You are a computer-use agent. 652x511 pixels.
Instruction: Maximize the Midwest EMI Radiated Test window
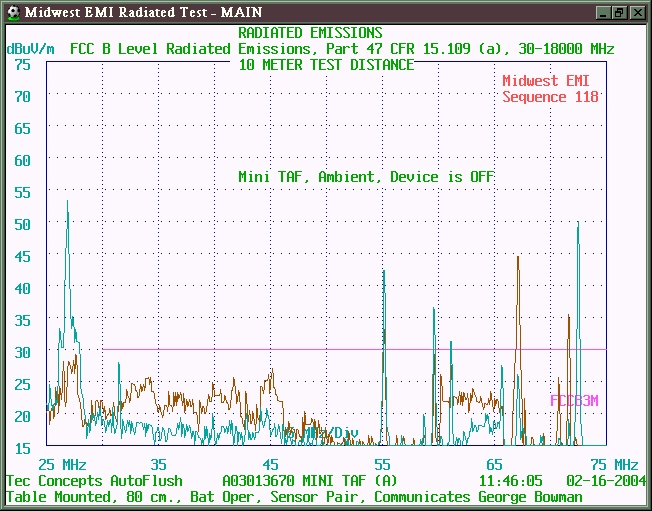pos(617,12)
